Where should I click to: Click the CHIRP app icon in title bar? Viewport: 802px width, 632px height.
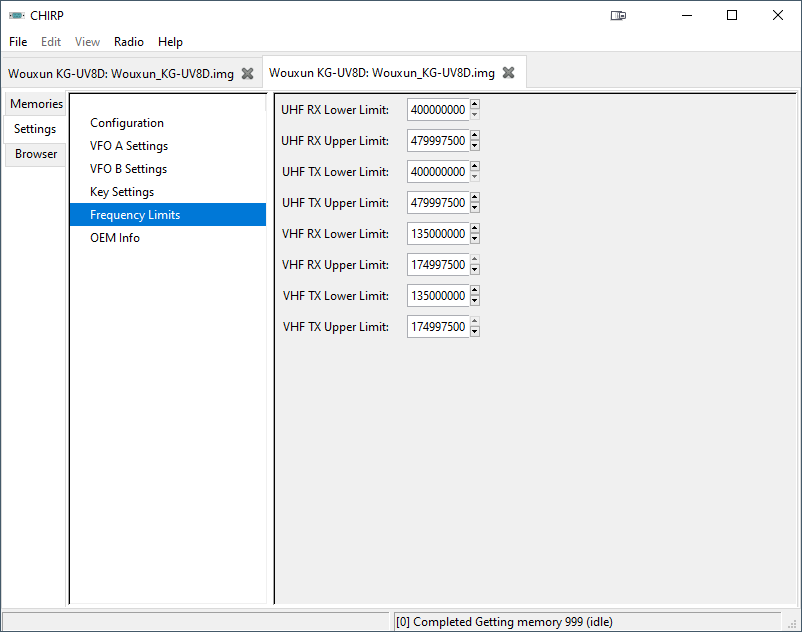(x=16, y=15)
